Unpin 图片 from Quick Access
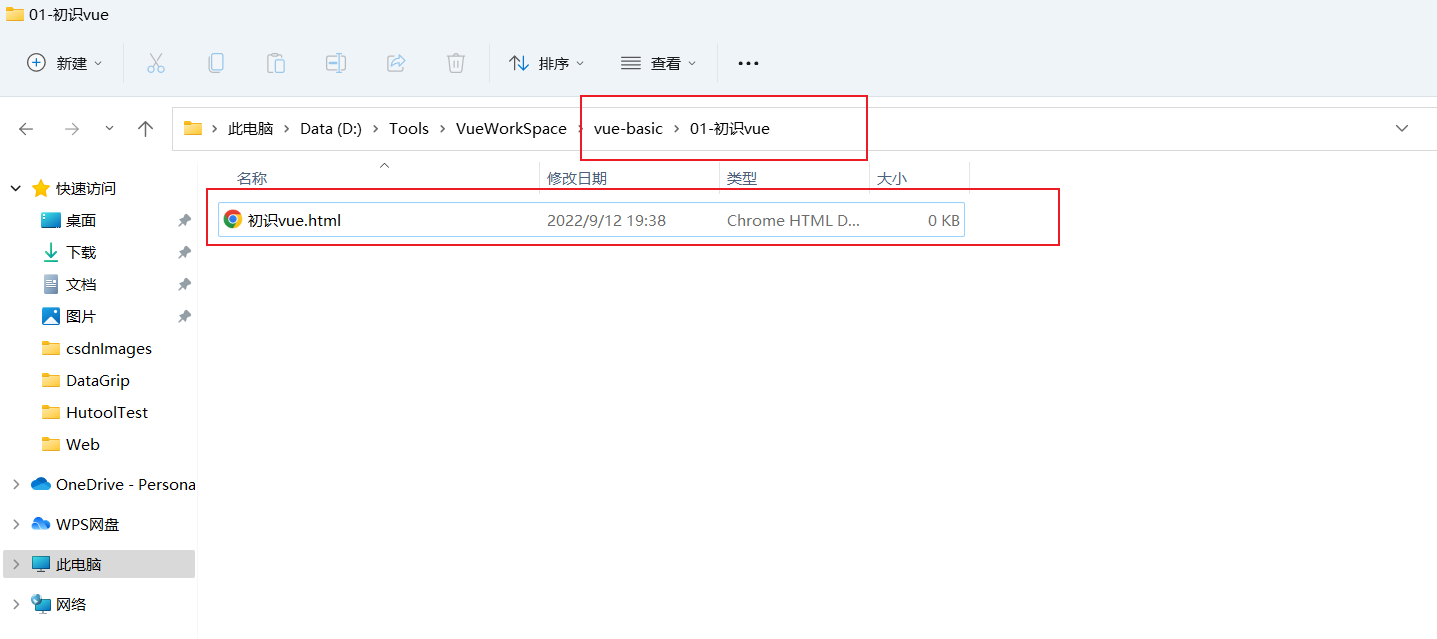This screenshot has width=1437, height=639. tap(183, 316)
